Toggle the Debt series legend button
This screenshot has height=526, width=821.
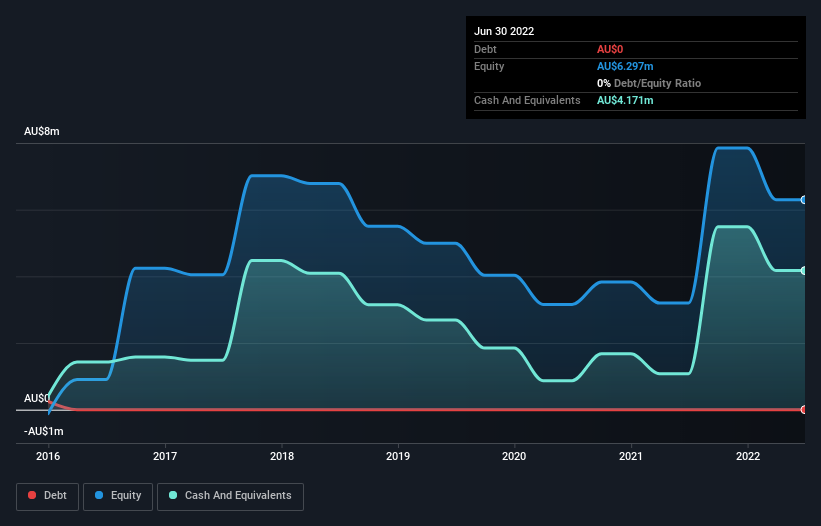pos(47,496)
